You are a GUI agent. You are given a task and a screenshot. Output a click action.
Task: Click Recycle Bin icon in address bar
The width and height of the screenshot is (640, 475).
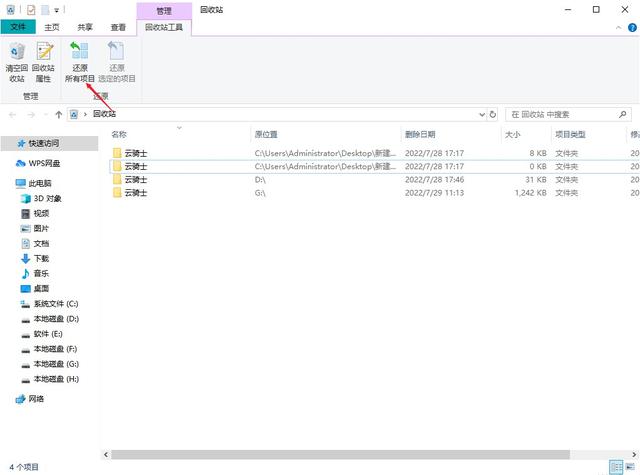(74, 115)
